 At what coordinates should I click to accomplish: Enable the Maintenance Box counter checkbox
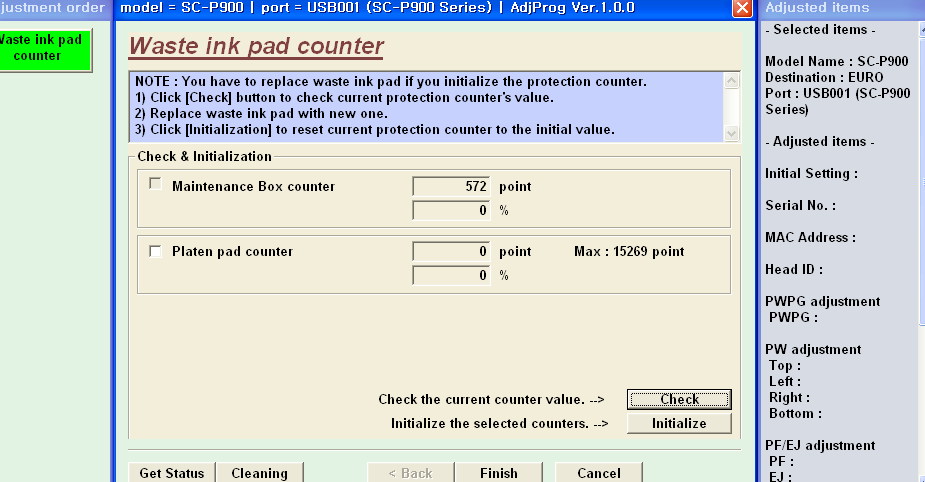coord(155,184)
